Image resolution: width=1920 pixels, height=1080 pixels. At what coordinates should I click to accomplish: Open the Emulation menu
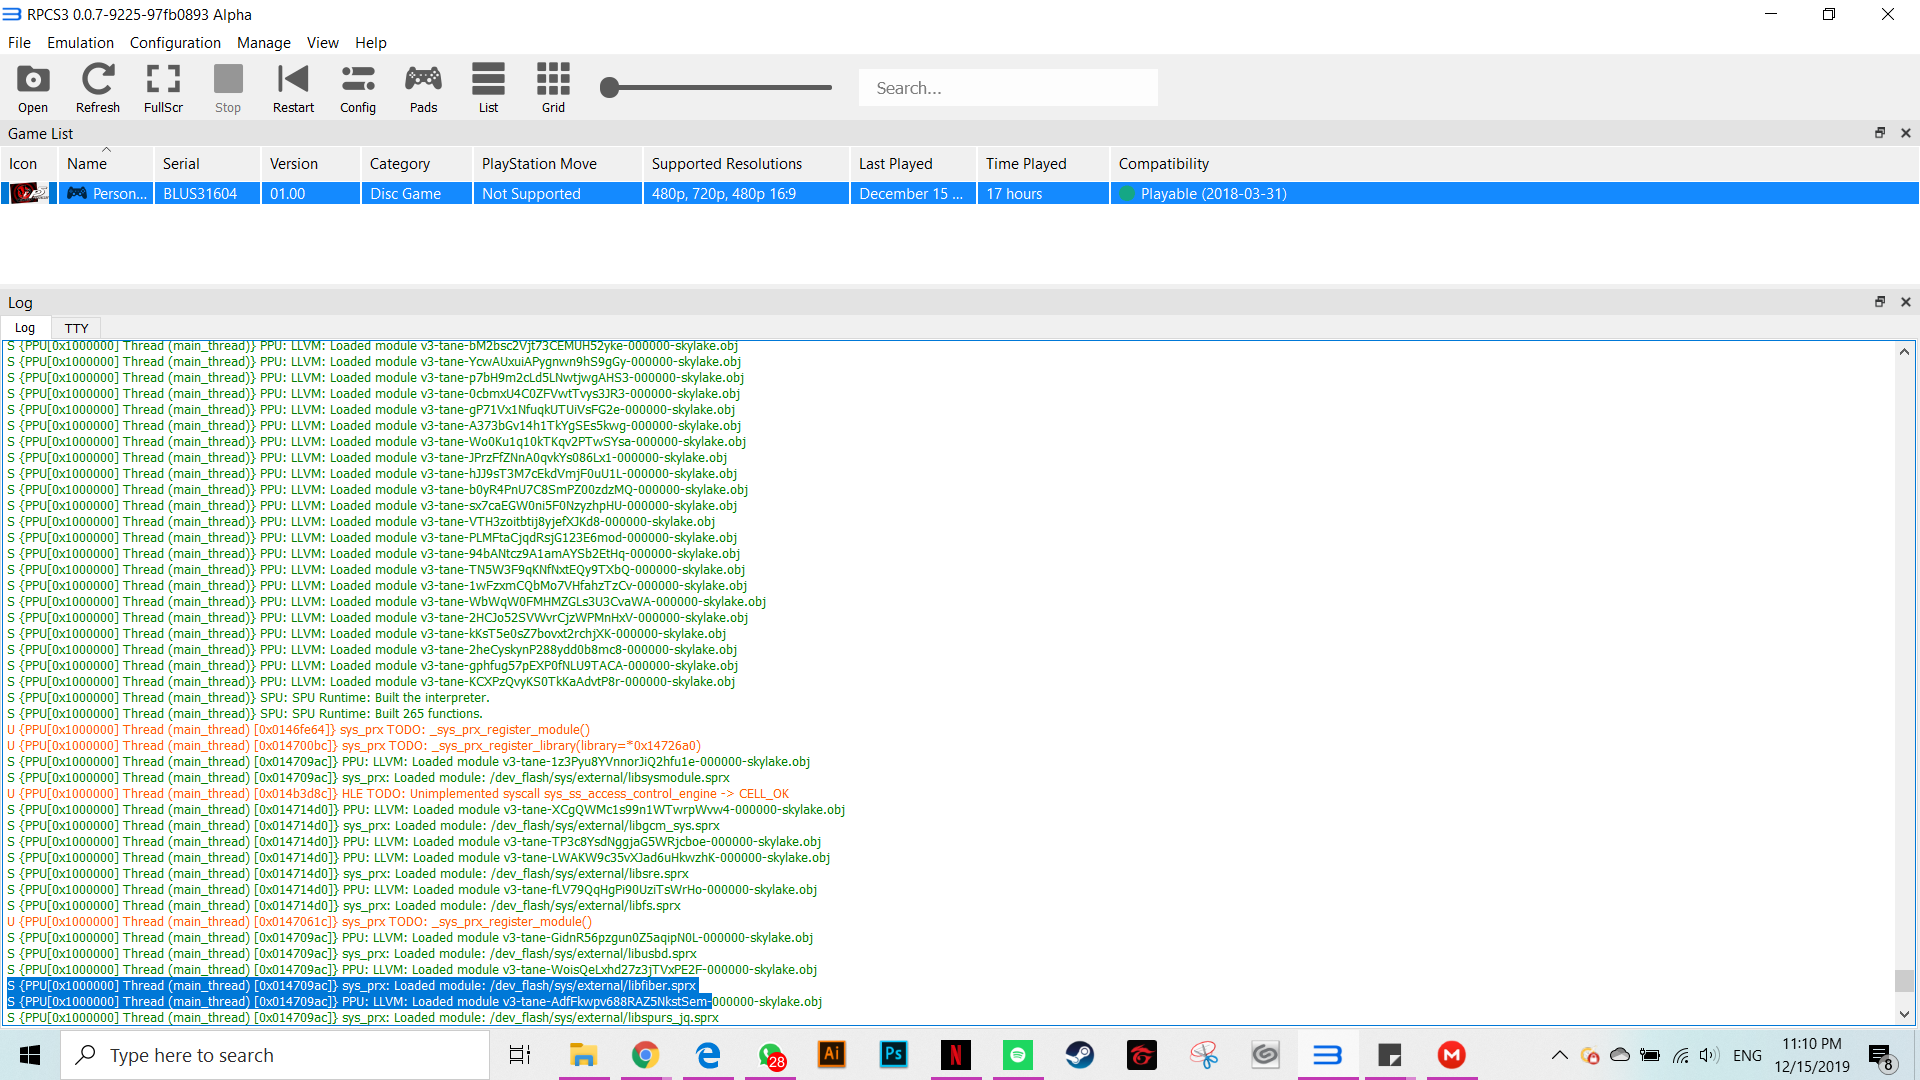[x=80, y=43]
